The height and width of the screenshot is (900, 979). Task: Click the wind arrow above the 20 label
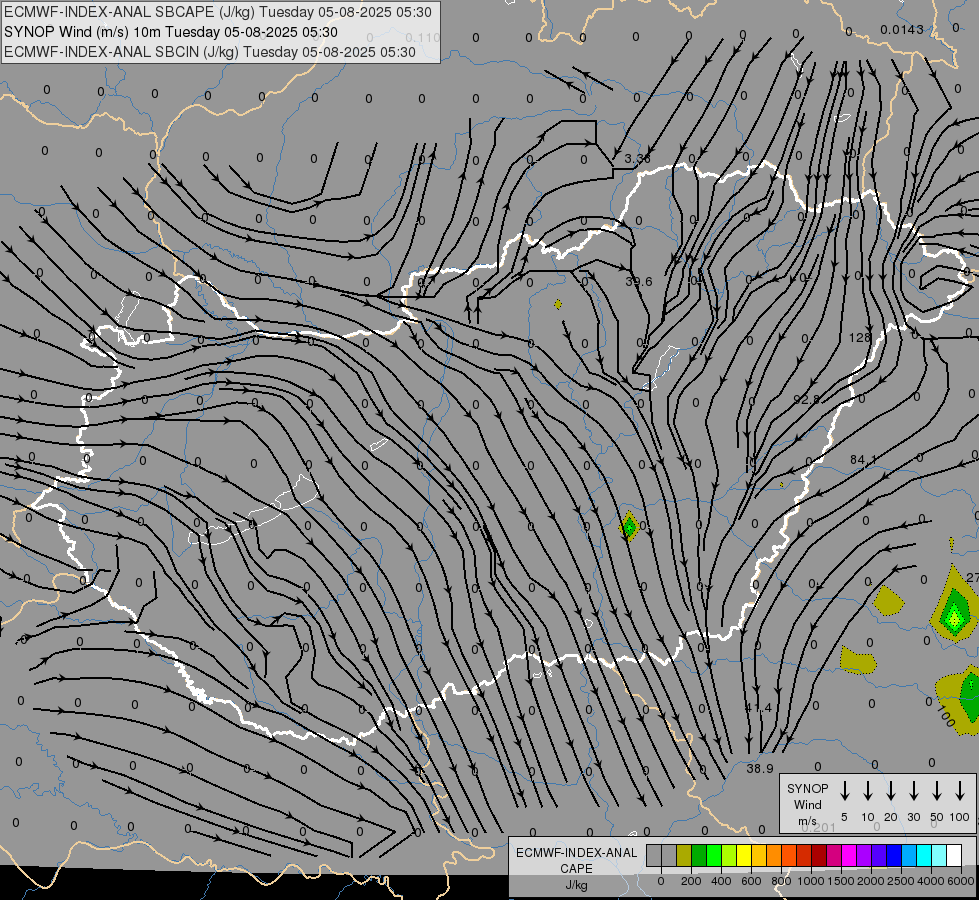tap(891, 790)
